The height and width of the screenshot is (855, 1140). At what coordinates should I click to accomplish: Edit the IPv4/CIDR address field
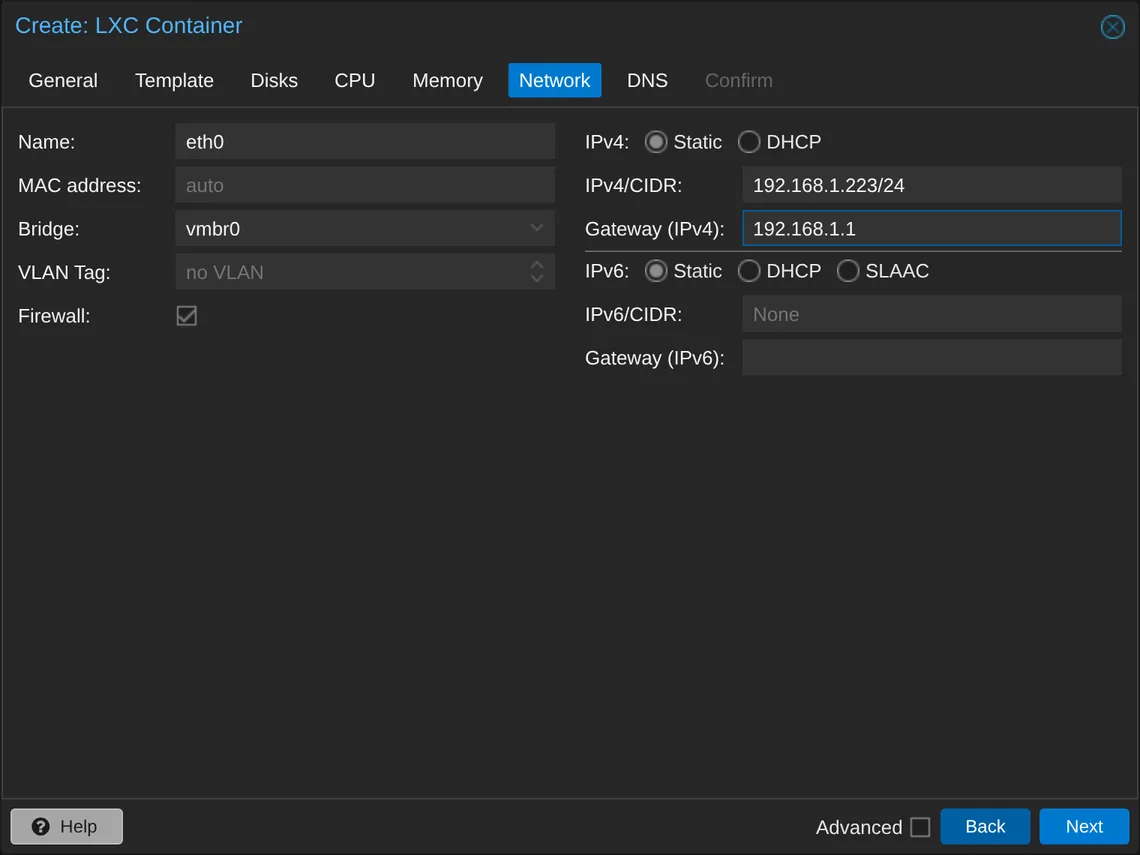[931, 185]
